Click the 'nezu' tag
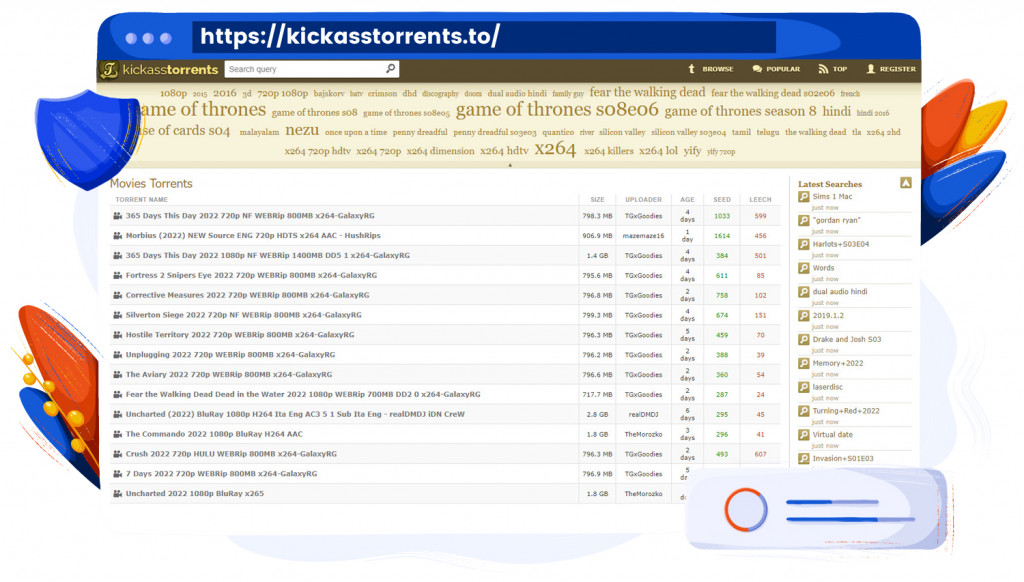This screenshot has width=1024, height=582. (x=302, y=130)
